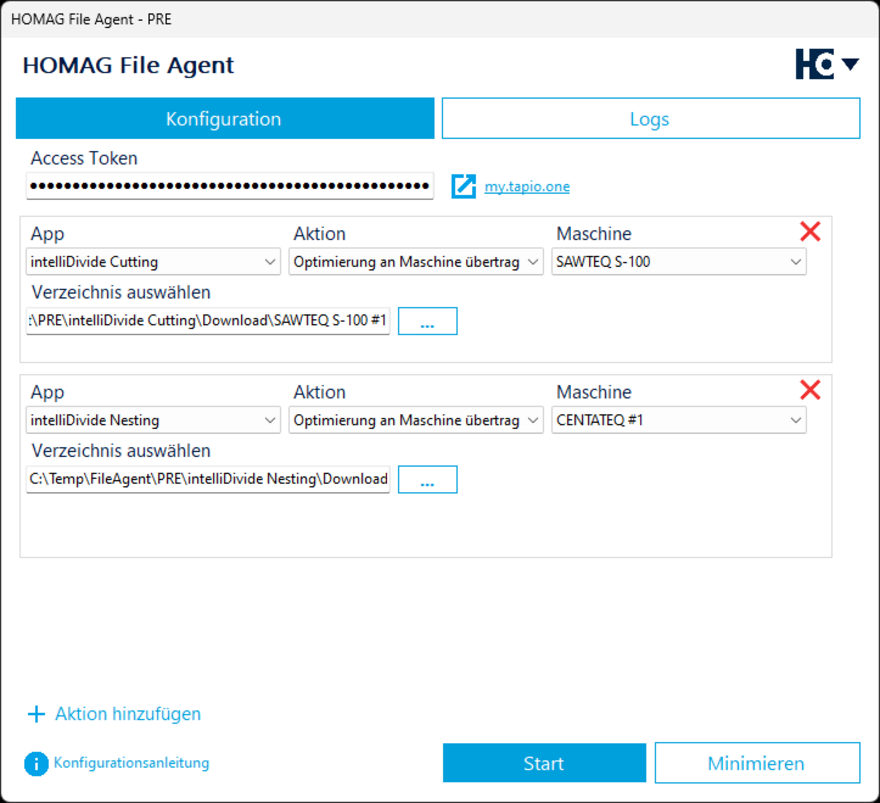880x803 pixels.
Task: Click the Start button
Action: click(544, 763)
